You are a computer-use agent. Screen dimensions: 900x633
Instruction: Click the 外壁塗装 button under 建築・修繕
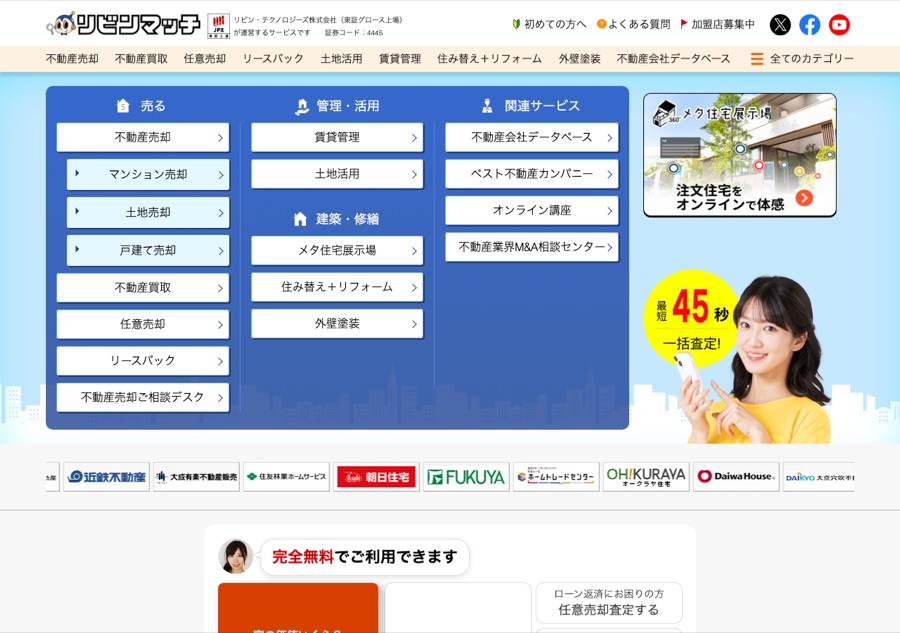[337, 324]
